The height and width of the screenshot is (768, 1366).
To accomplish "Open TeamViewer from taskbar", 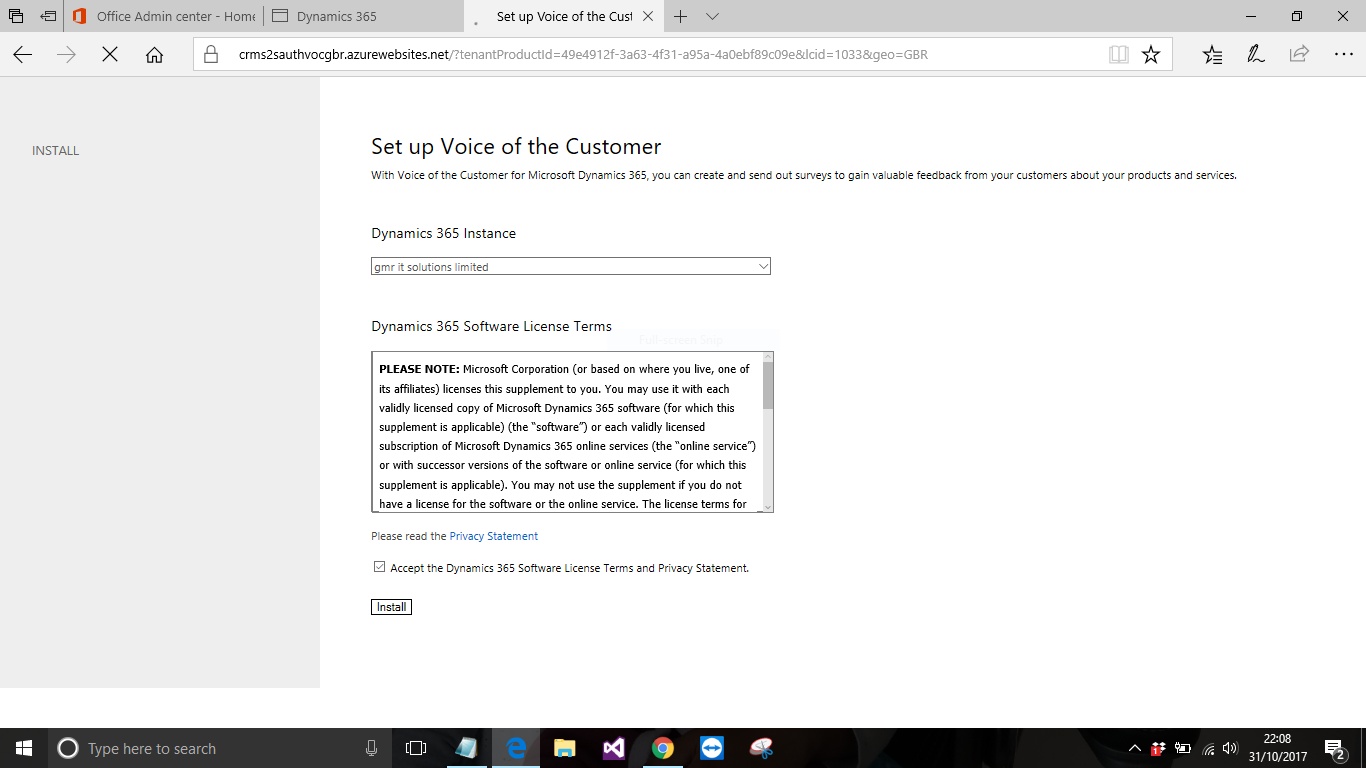I will coord(712,748).
